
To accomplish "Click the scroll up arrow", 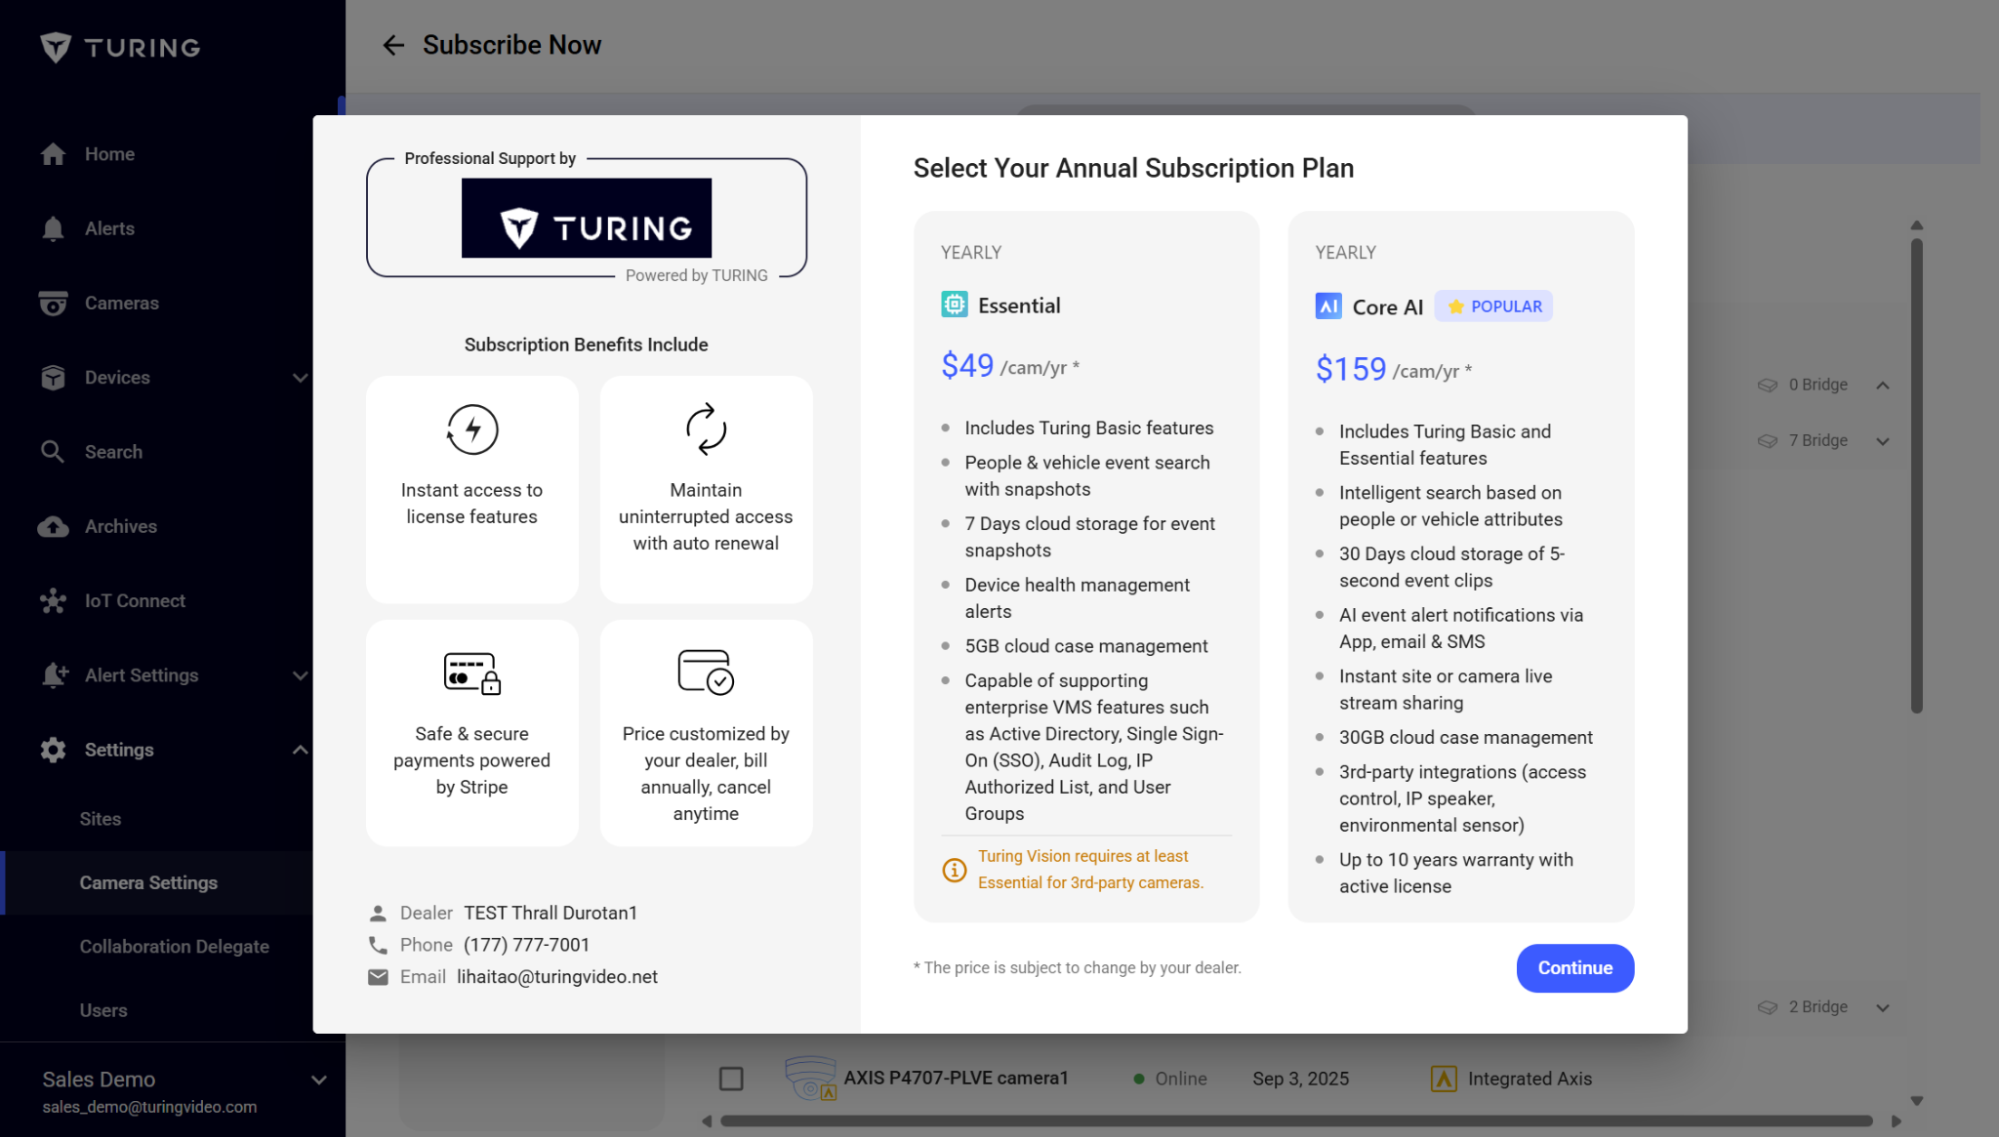I will [x=1916, y=225].
